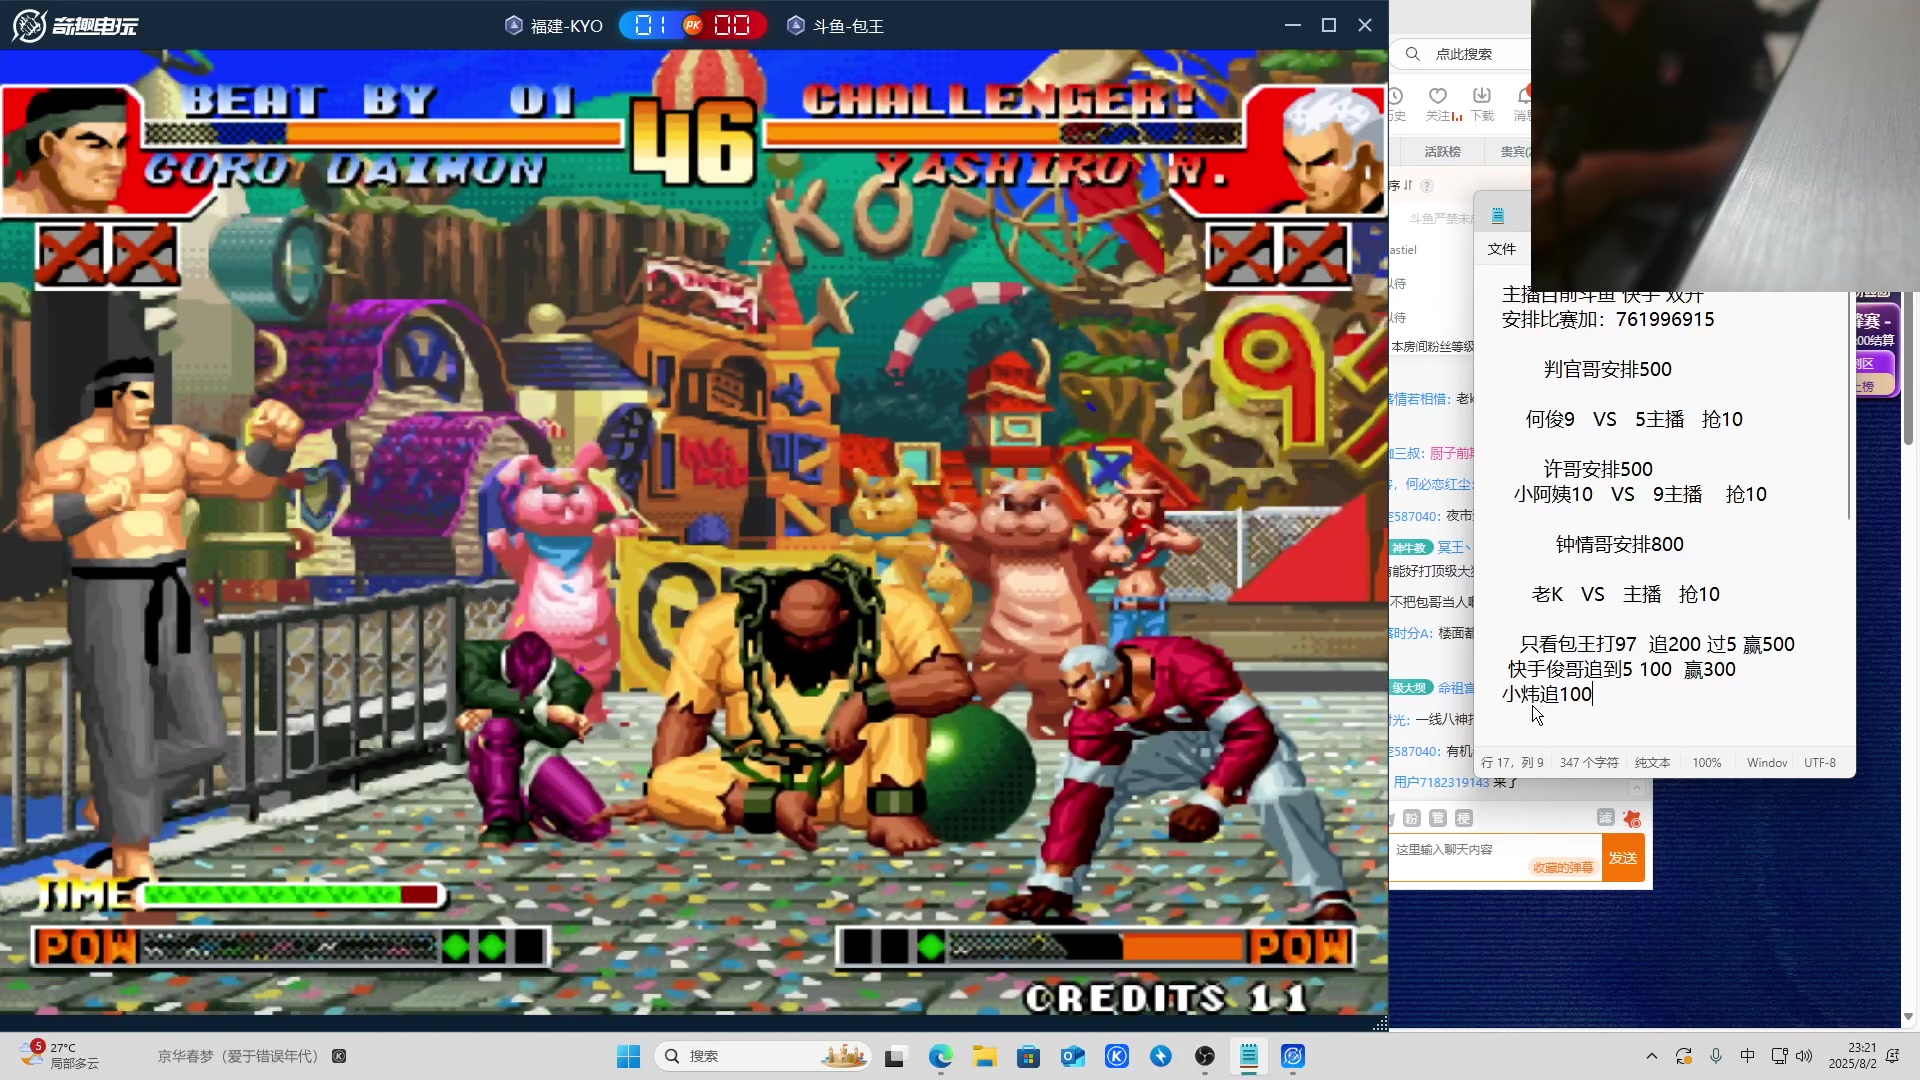Click the Douyu page right scrollbar

point(1908,370)
